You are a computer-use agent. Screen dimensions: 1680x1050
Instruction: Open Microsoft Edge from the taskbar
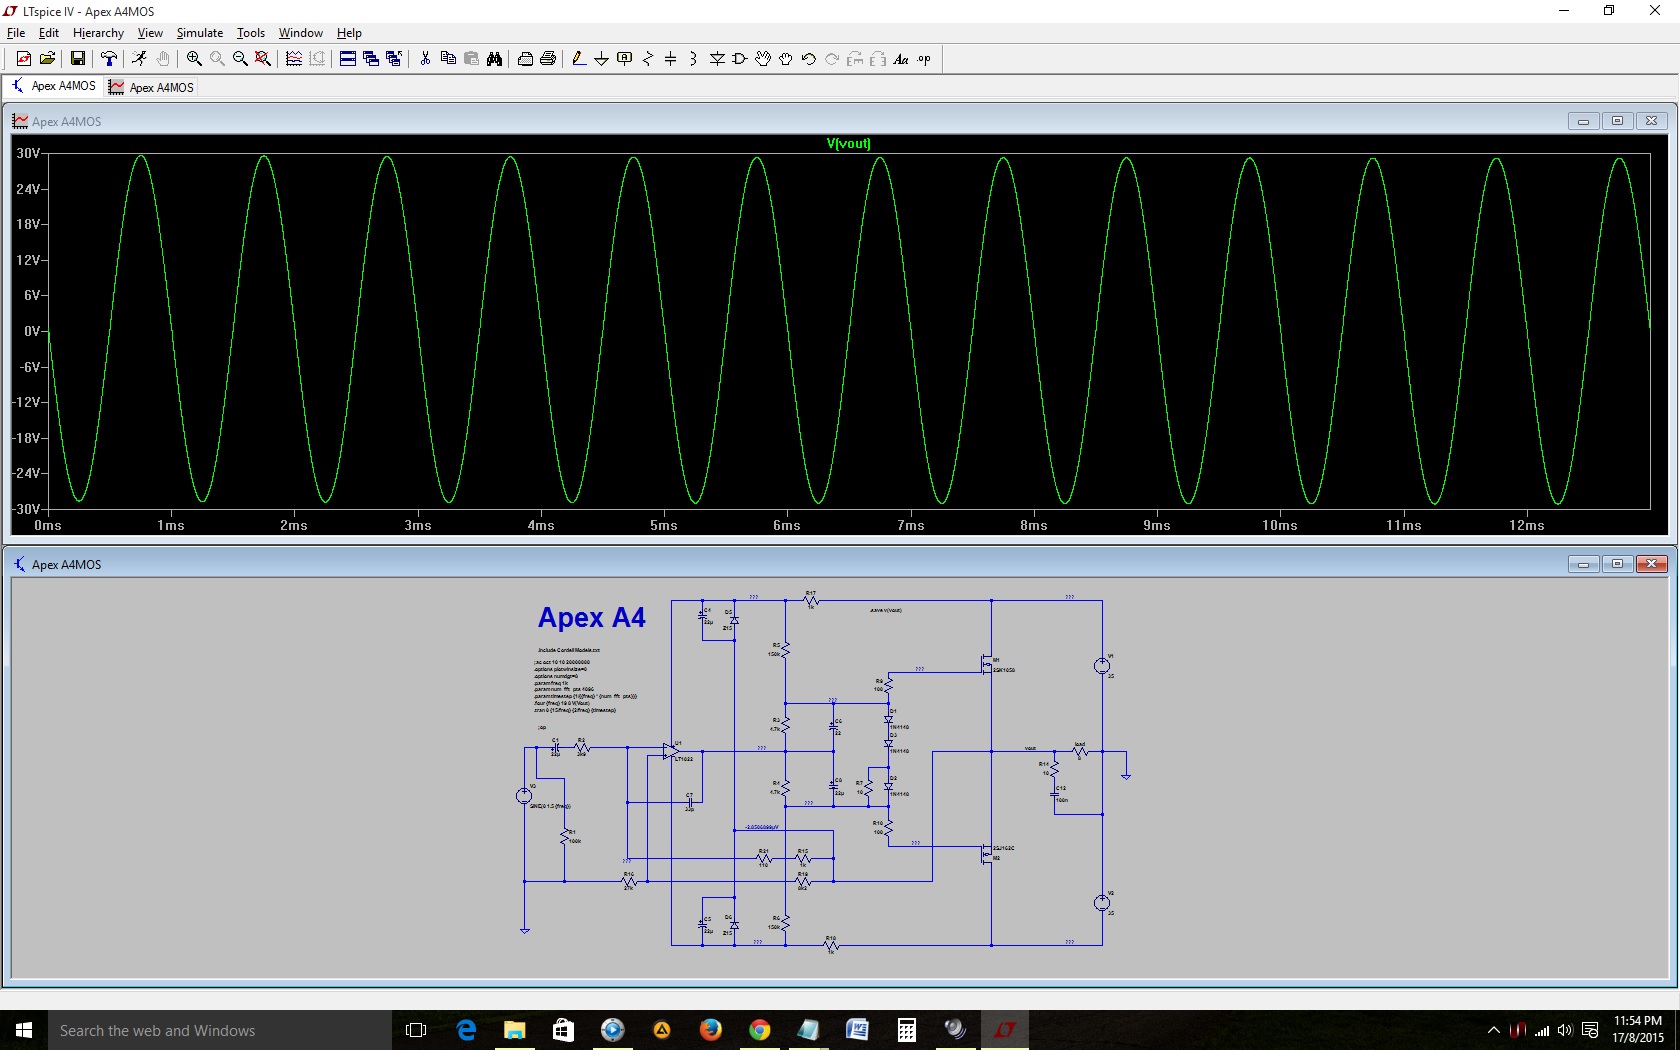coord(466,1030)
